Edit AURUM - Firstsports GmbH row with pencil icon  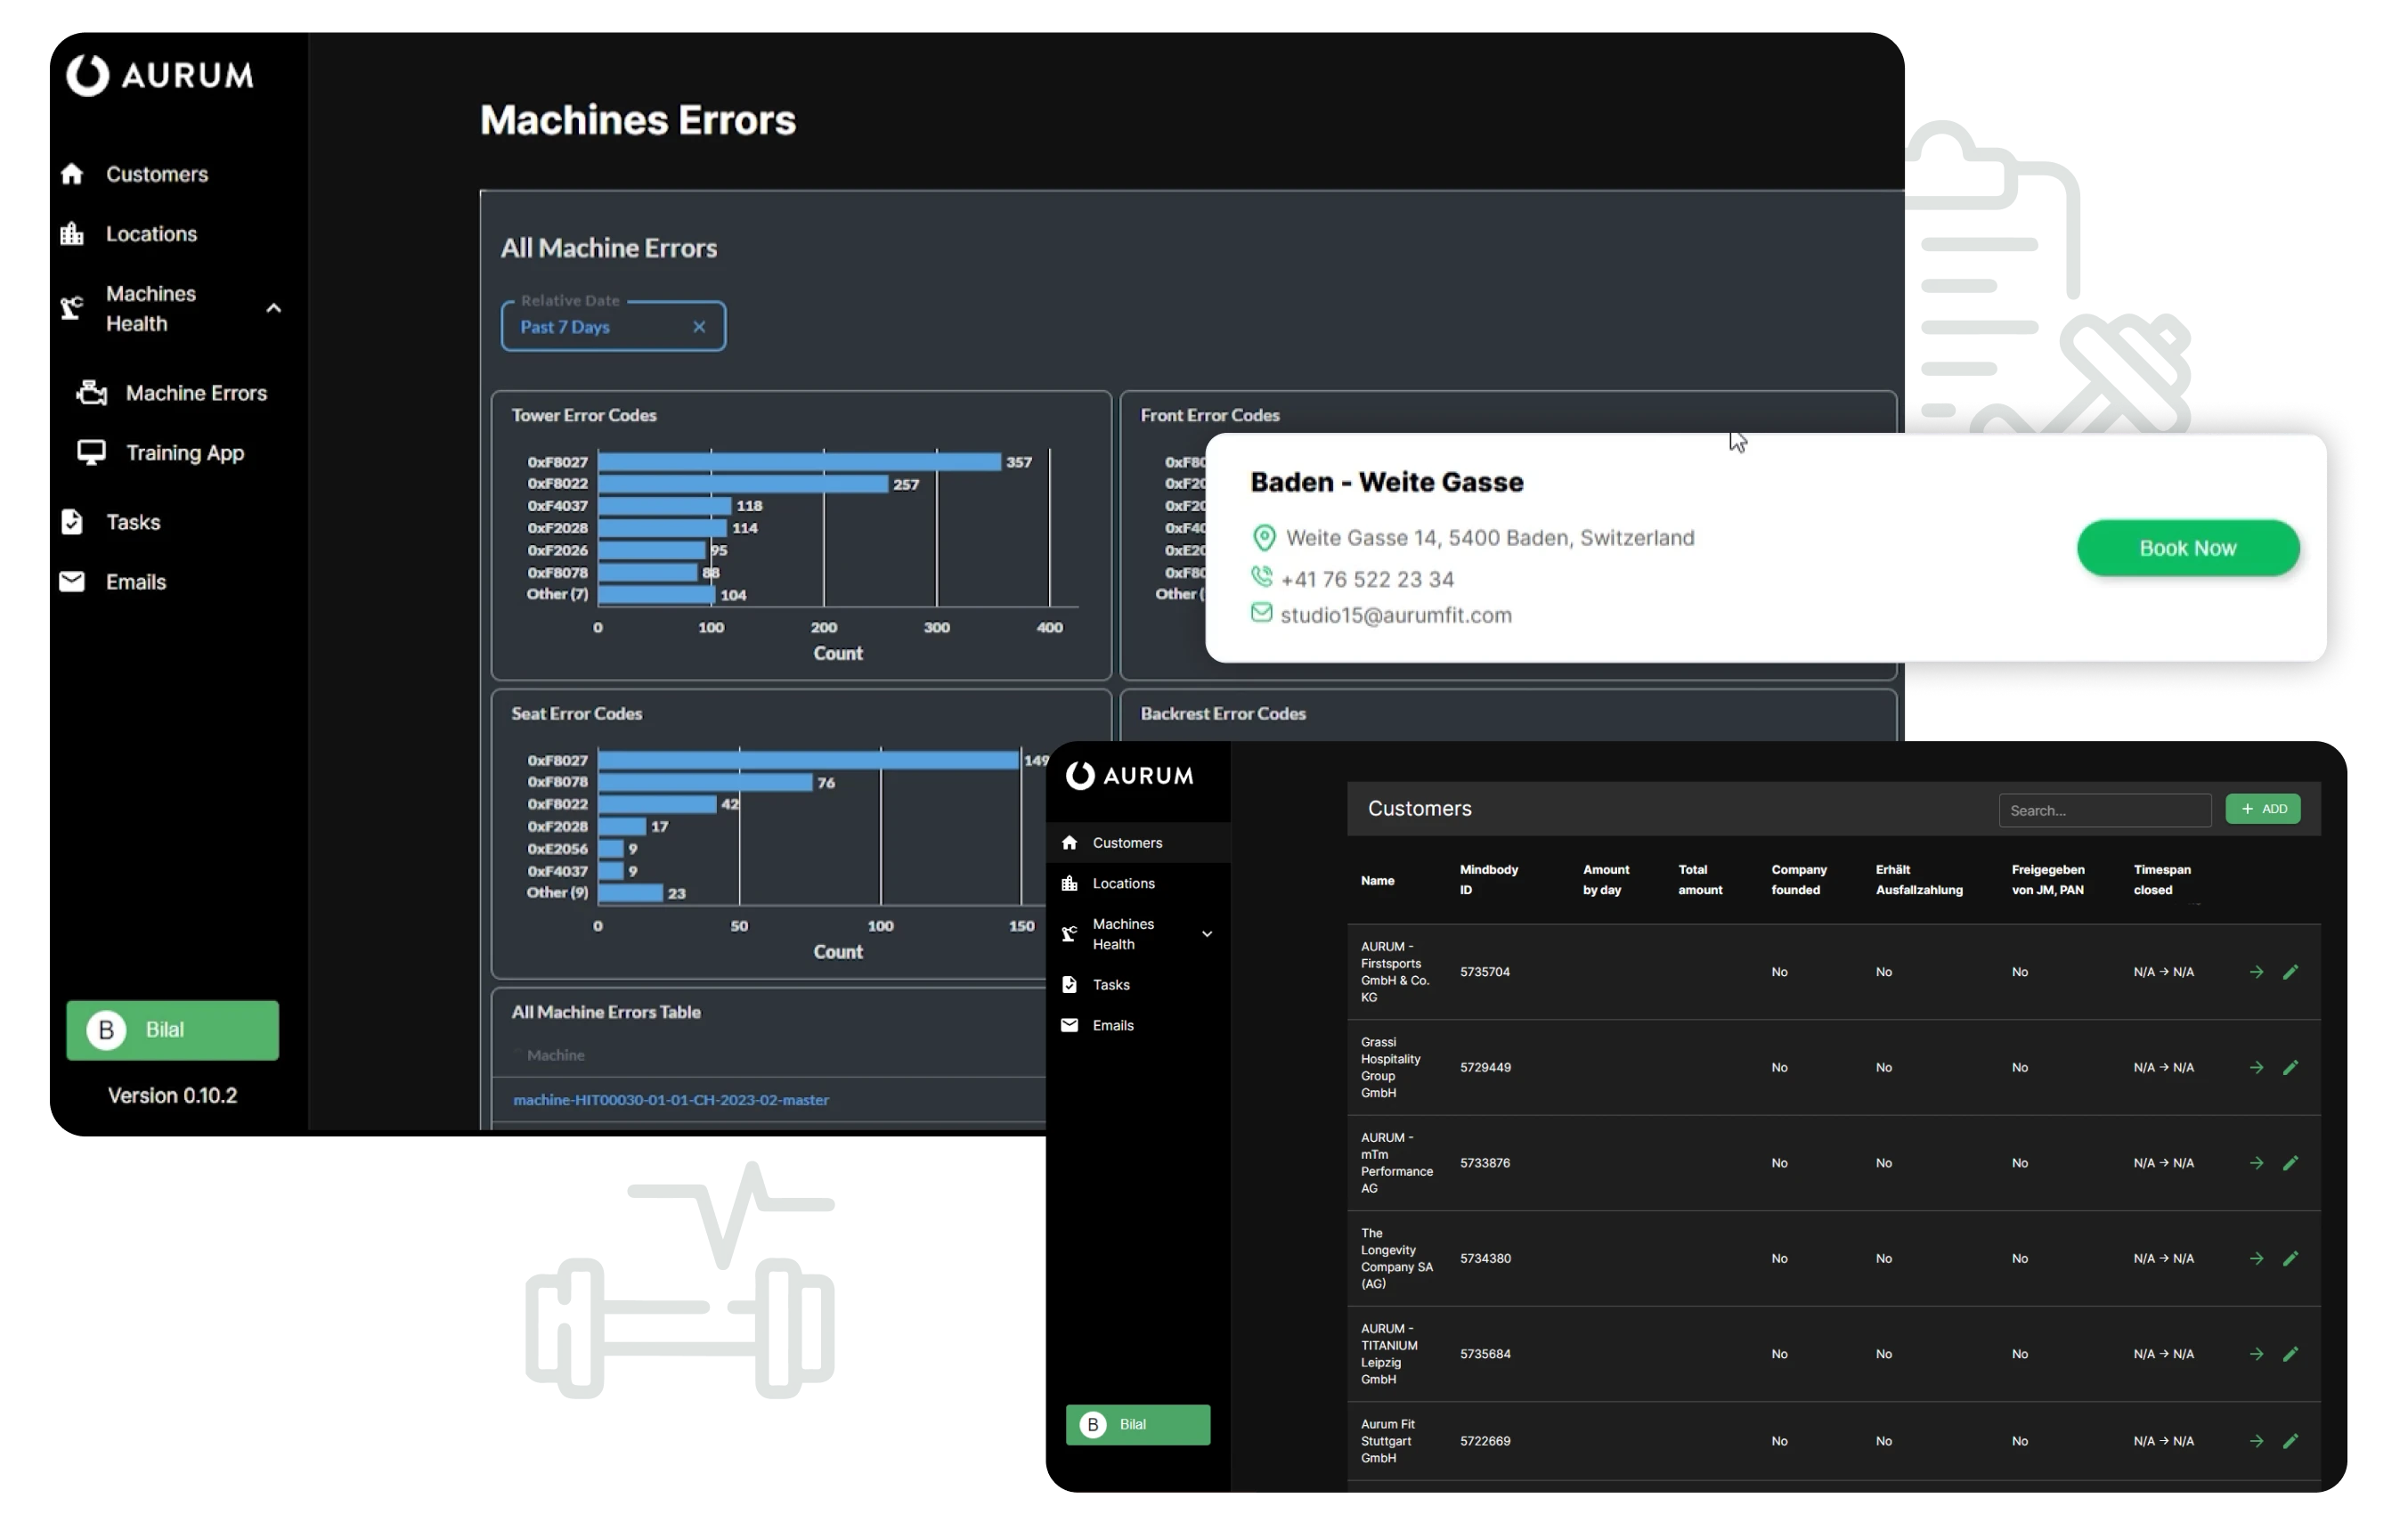tap(2291, 972)
